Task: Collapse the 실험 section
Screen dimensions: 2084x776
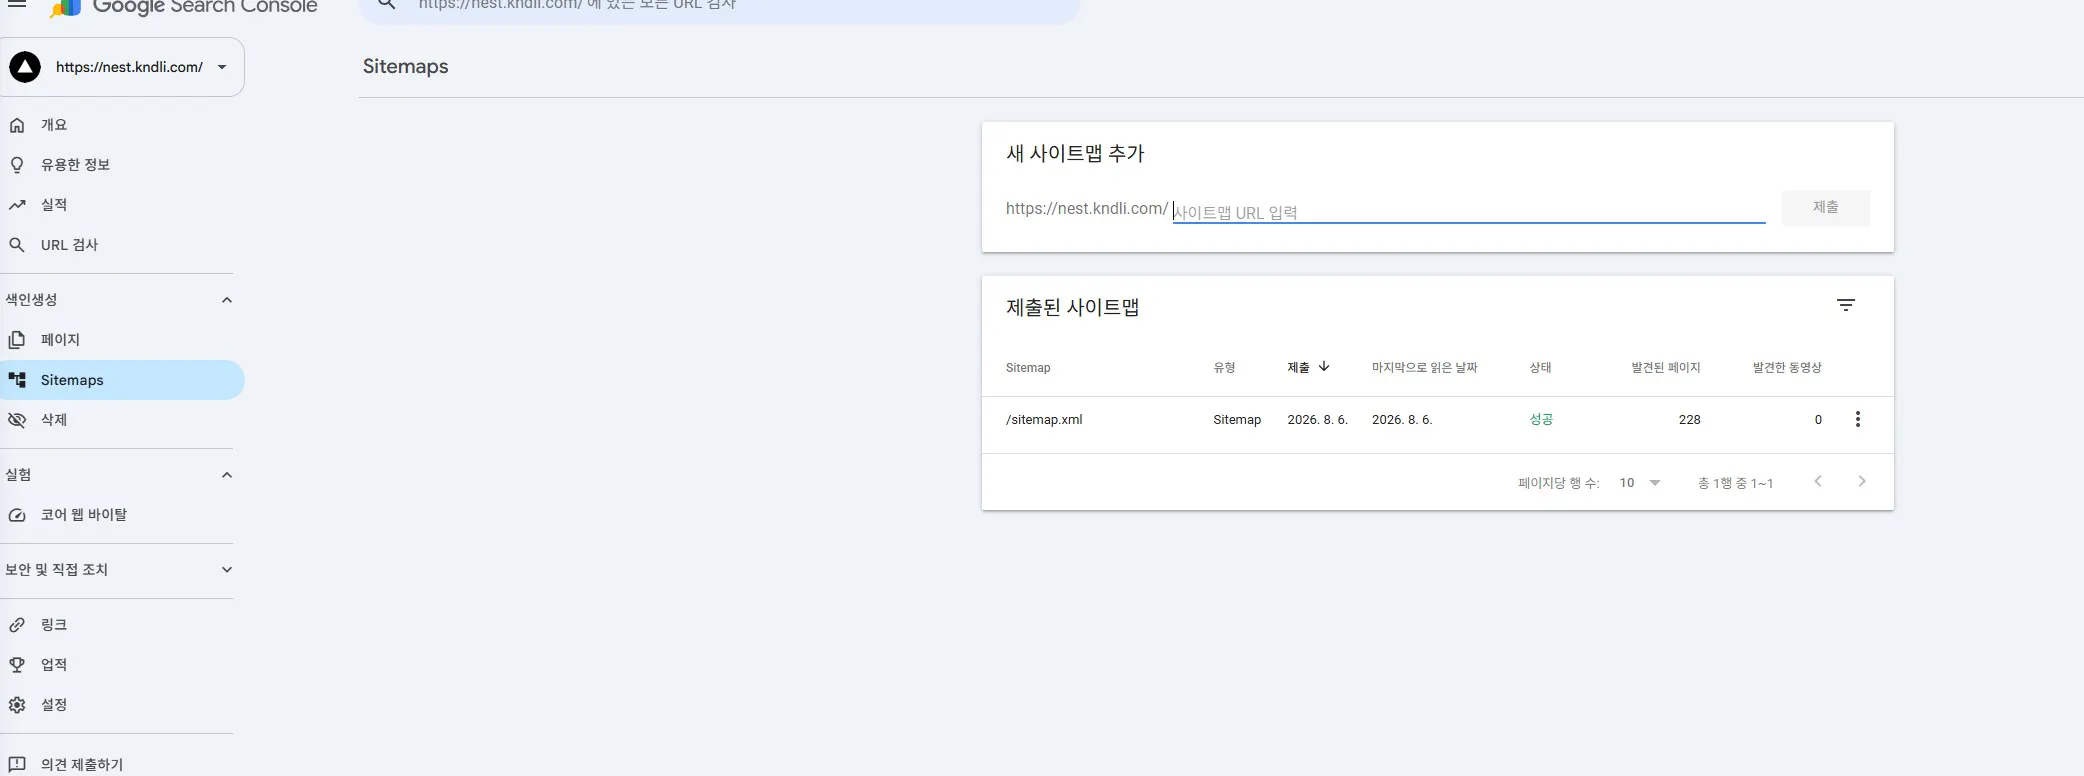Action: (227, 475)
